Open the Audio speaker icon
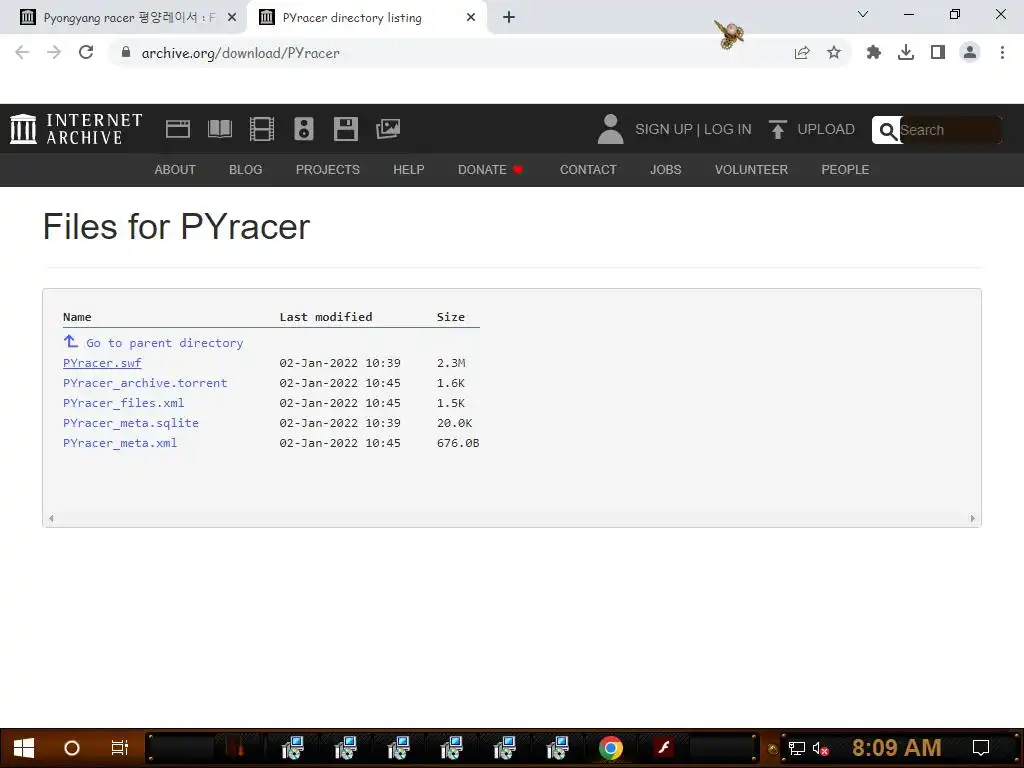 (x=304, y=129)
